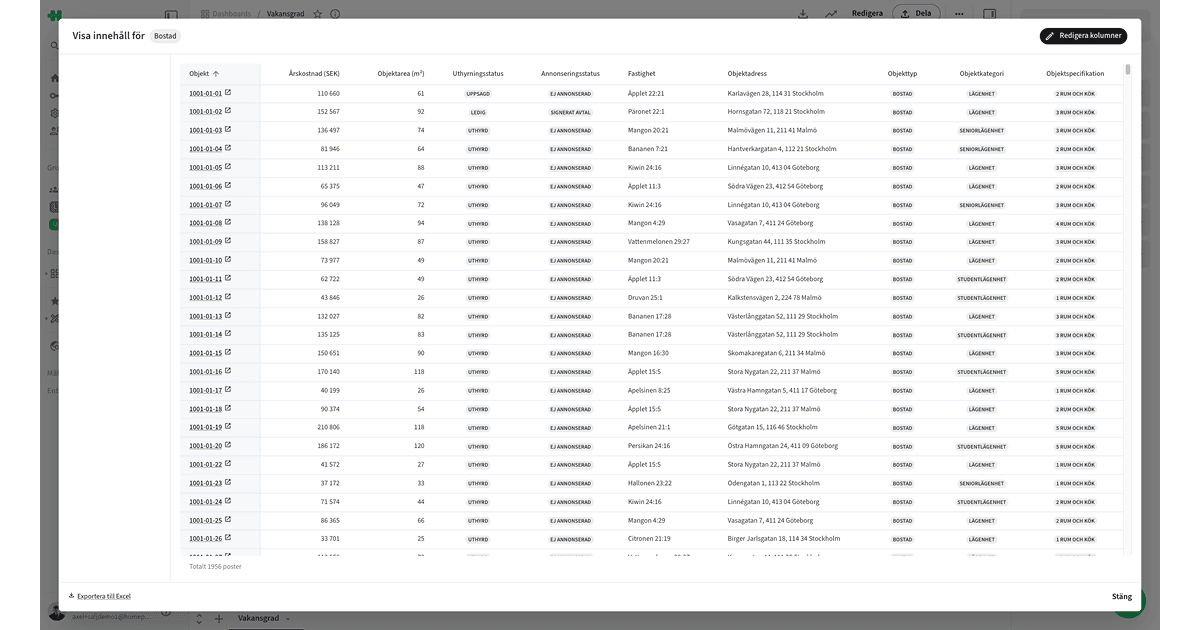This screenshot has height=630, width=1200.
Task: Select the Bostad filter chip
Action: click(164, 35)
